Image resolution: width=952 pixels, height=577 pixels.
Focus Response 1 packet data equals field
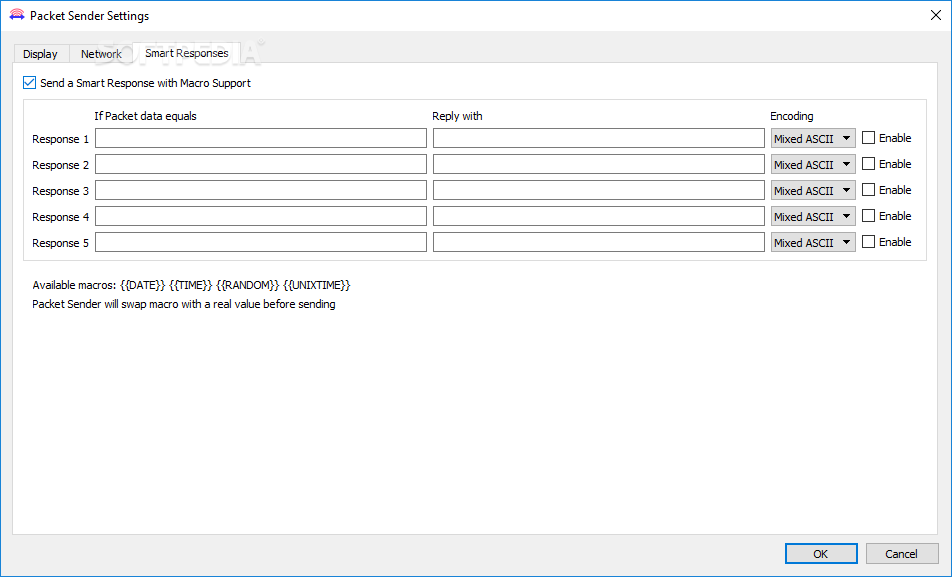[261, 138]
